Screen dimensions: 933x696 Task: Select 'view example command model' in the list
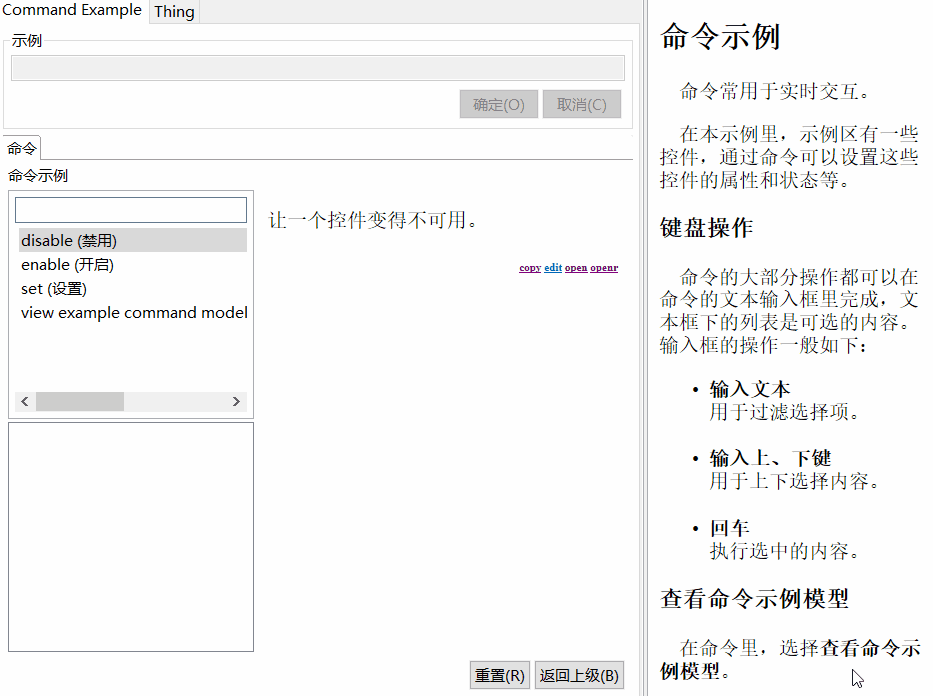[x=134, y=312]
